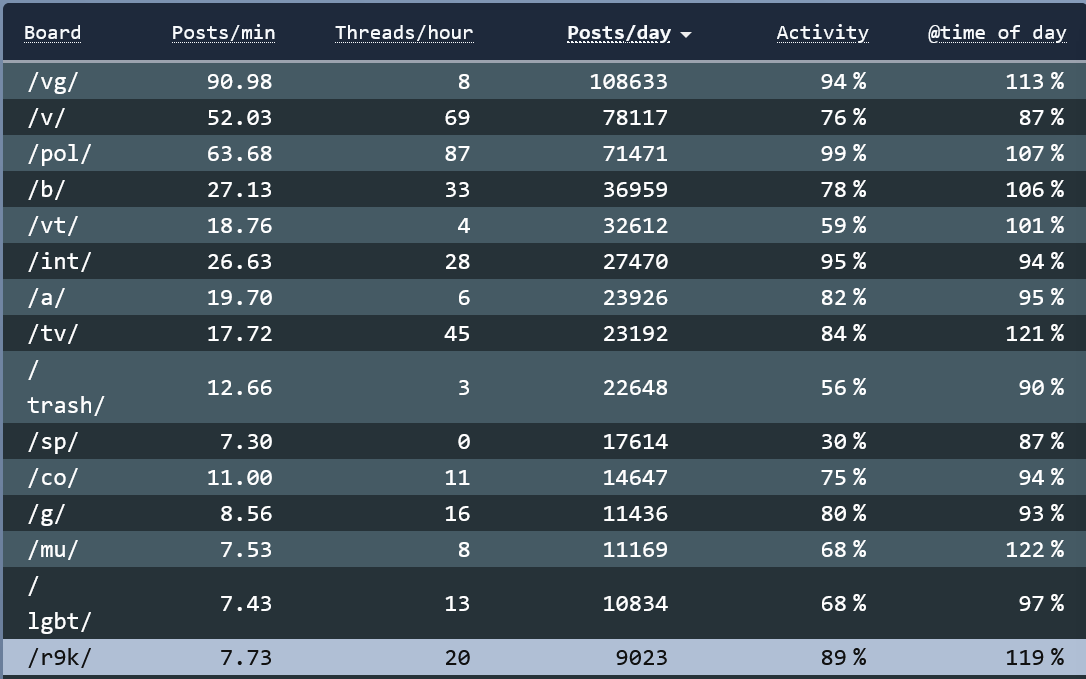This screenshot has width=1086, height=679.
Task: Click the Posts/day sort arrow indicator
Action: tap(686, 34)
